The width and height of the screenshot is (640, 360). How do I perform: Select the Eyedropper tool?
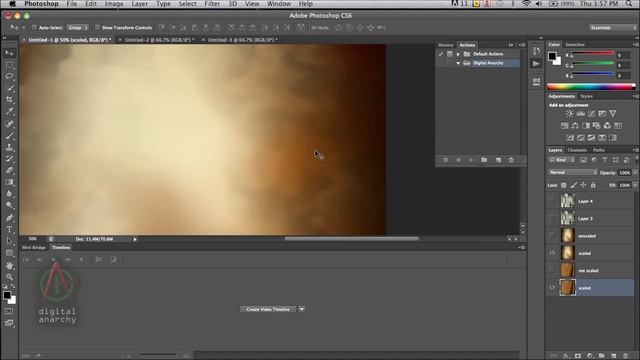tap(9, 111)
